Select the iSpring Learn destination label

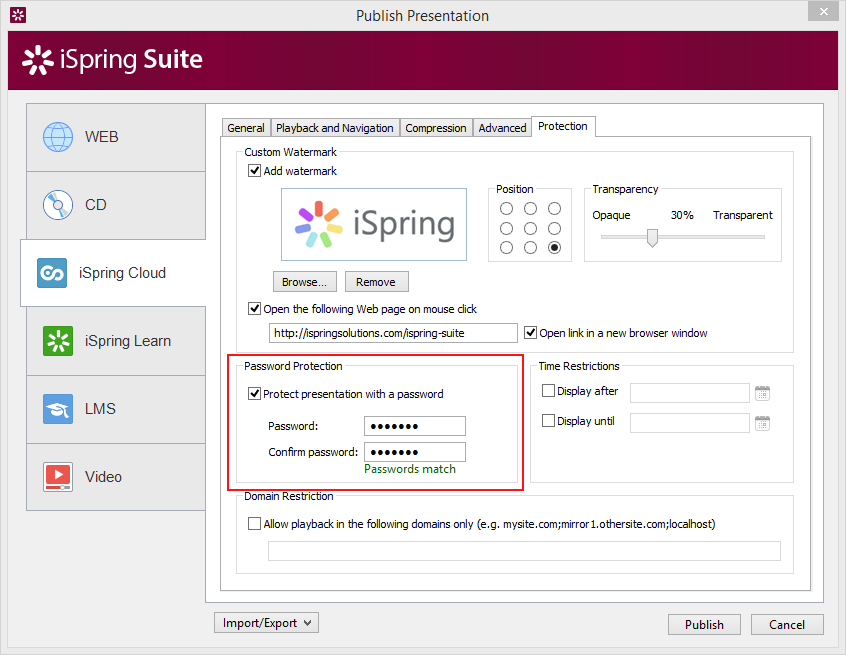point(128,341)
